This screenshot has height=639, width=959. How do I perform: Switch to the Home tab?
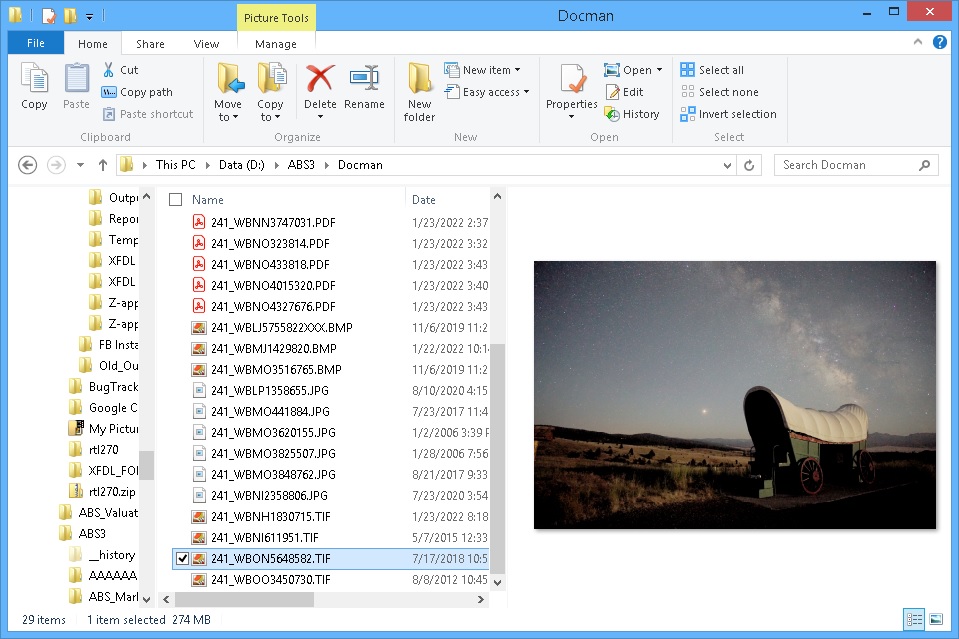[92, 44]
